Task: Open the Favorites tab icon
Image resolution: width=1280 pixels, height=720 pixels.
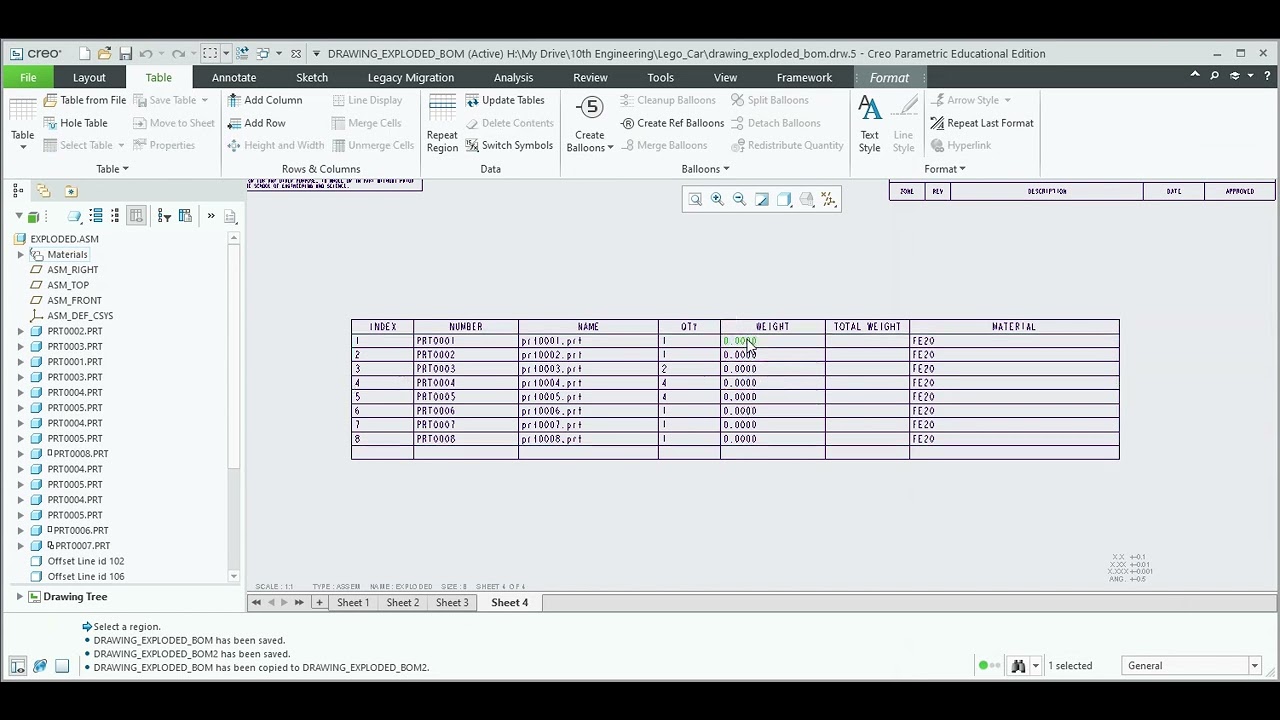Action: coord(70,190)
